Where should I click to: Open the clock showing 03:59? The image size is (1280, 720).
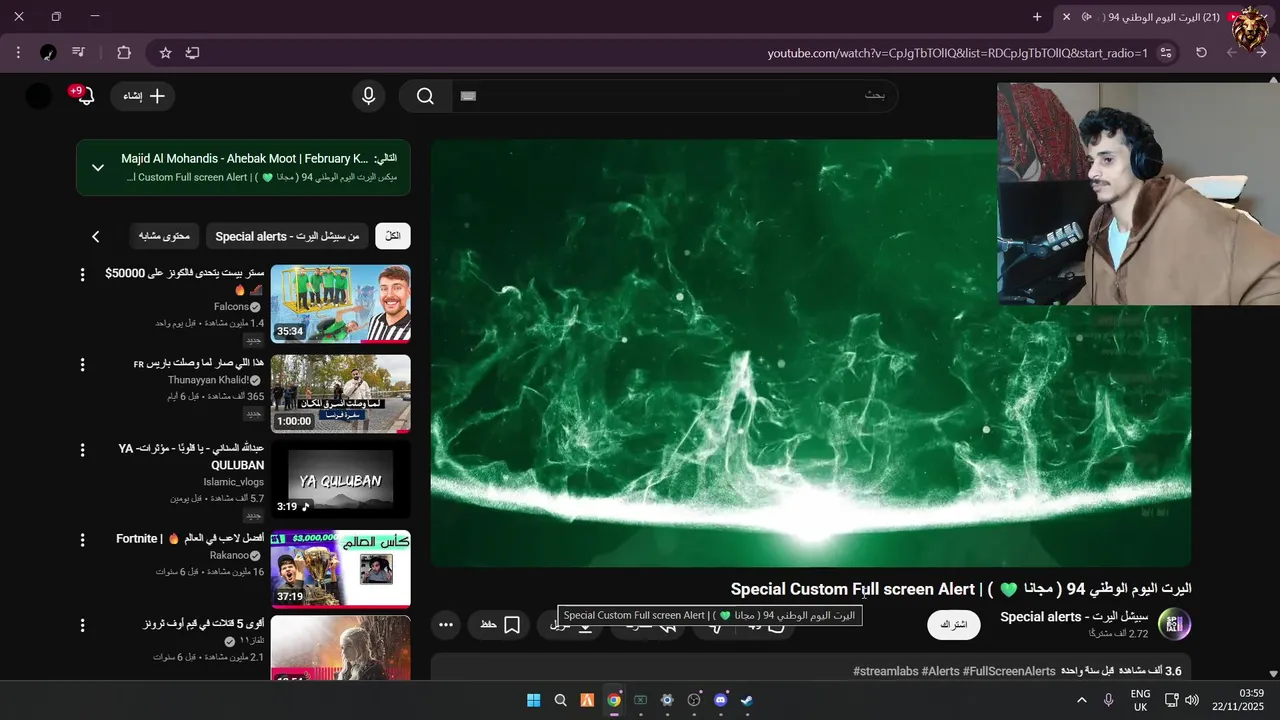[1252, 693]
